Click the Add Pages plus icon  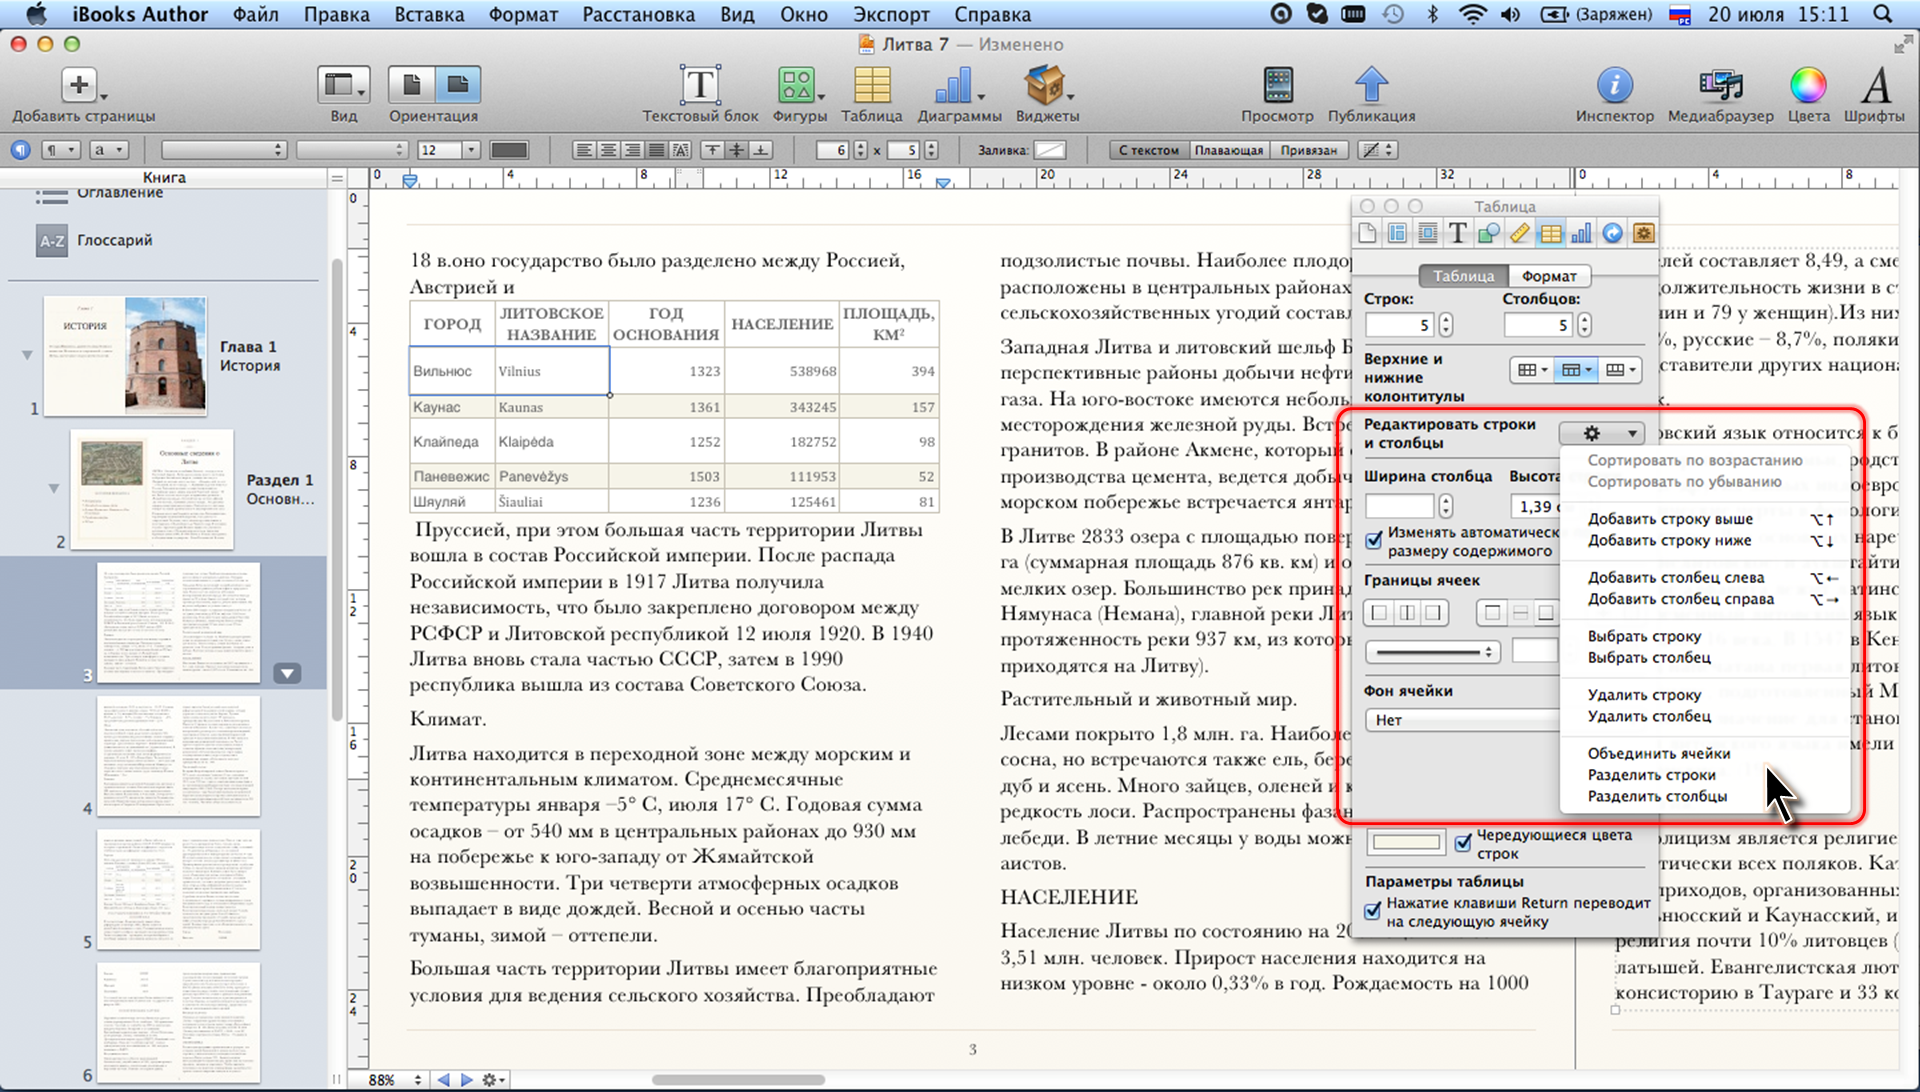coord(79,85)
